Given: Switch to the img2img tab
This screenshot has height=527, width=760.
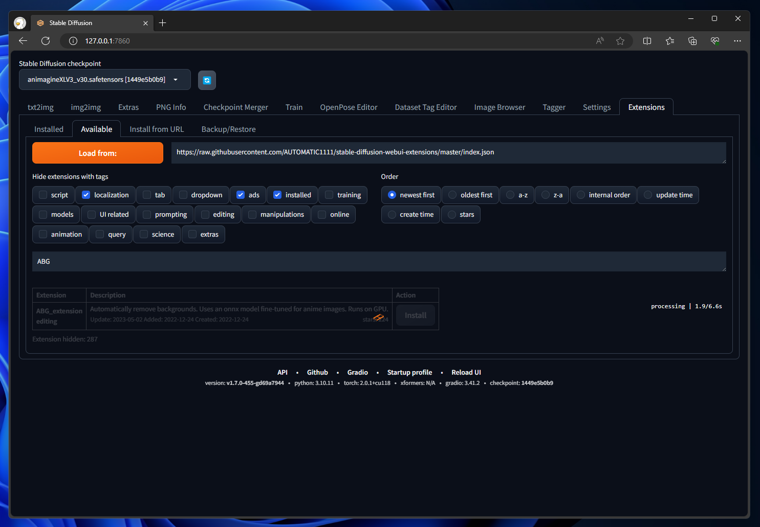Looking at the screenshot, I should pyautogui.click(x=86, y=107).
